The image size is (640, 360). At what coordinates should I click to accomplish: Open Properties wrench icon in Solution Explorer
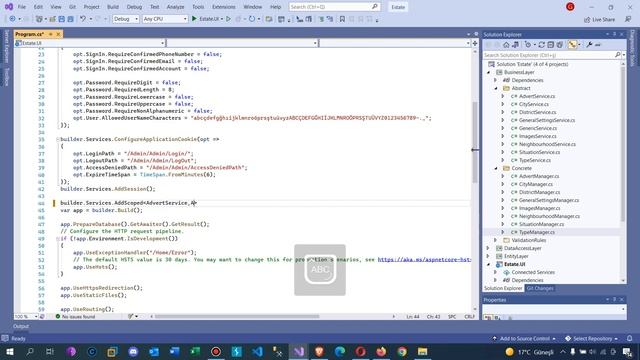point(589,45)
